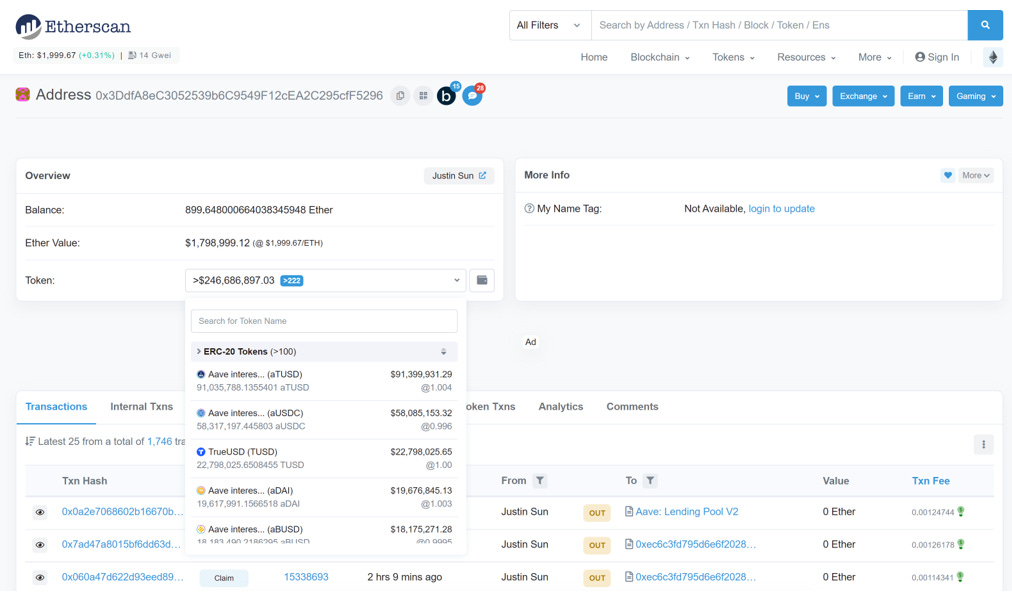This screenshot has width=1012, height=613.
Task: Go to Home in navigation
Action: pyautogui.click(x=594, y=57)
